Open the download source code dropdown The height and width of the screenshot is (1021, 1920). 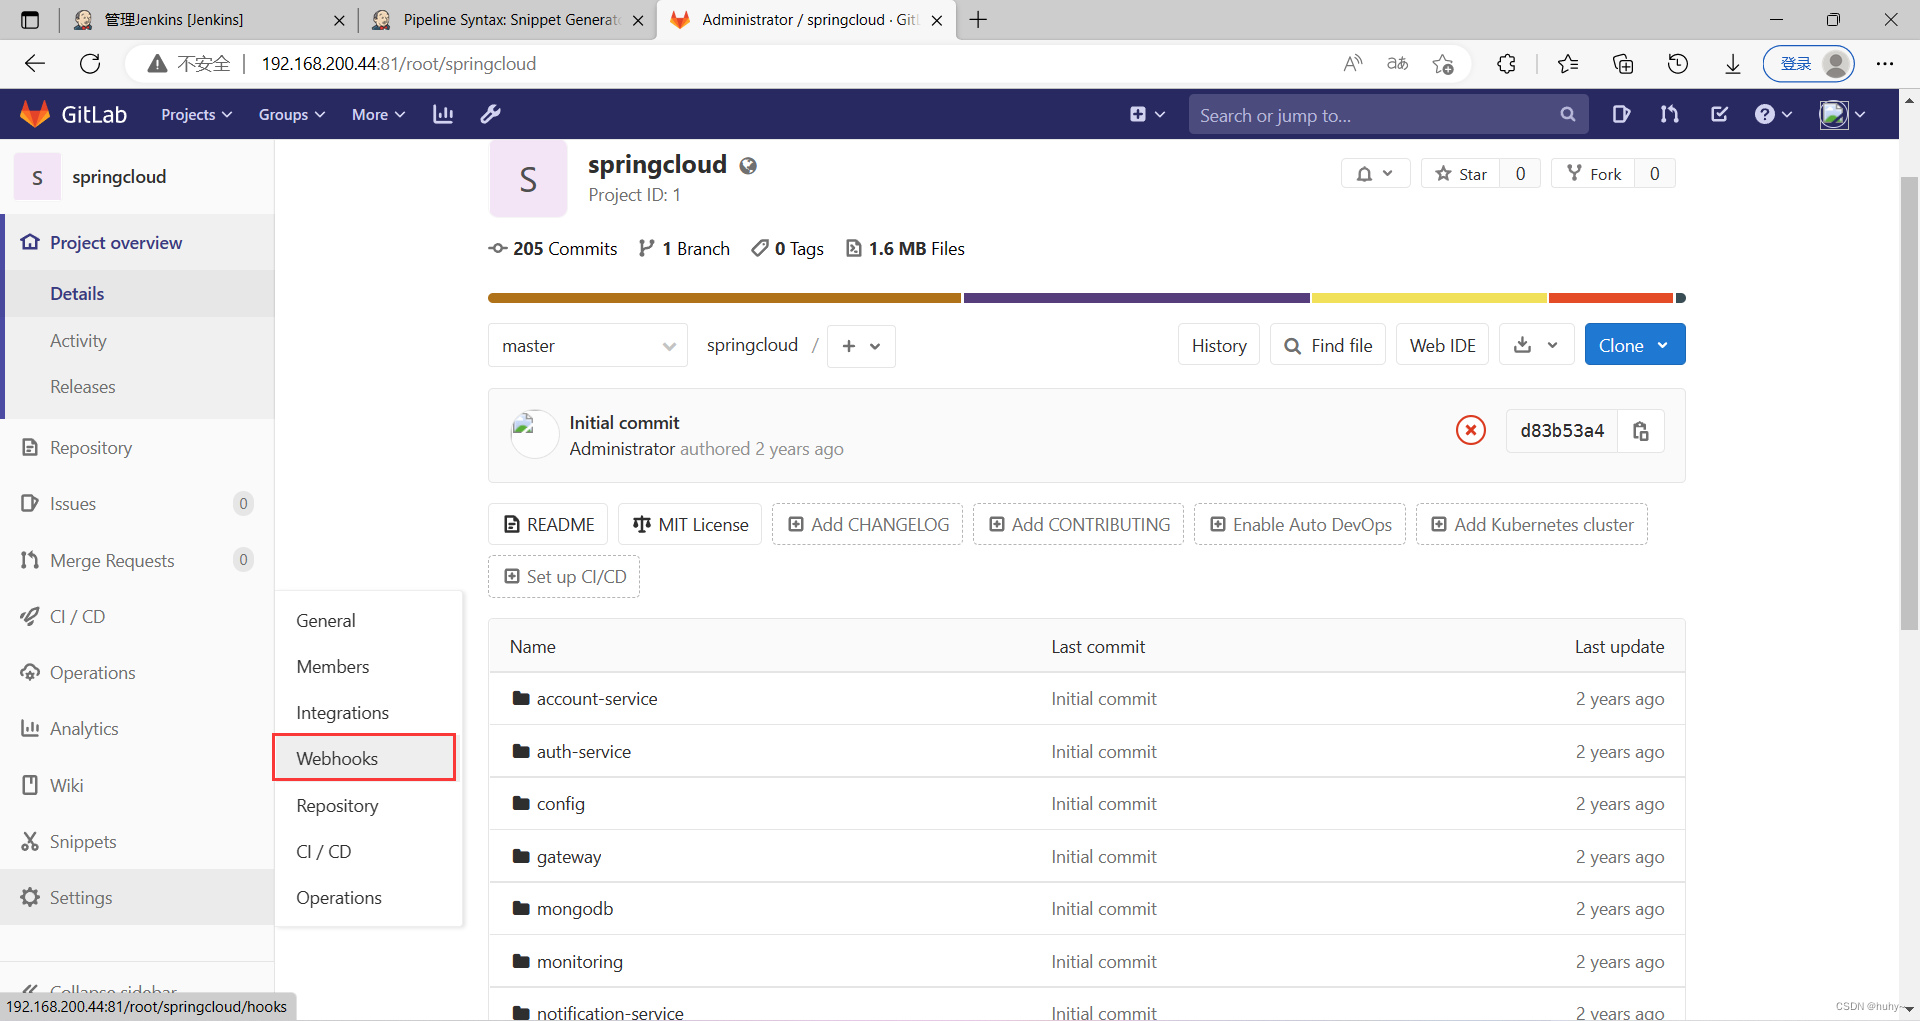click(x=1536, y=345)
